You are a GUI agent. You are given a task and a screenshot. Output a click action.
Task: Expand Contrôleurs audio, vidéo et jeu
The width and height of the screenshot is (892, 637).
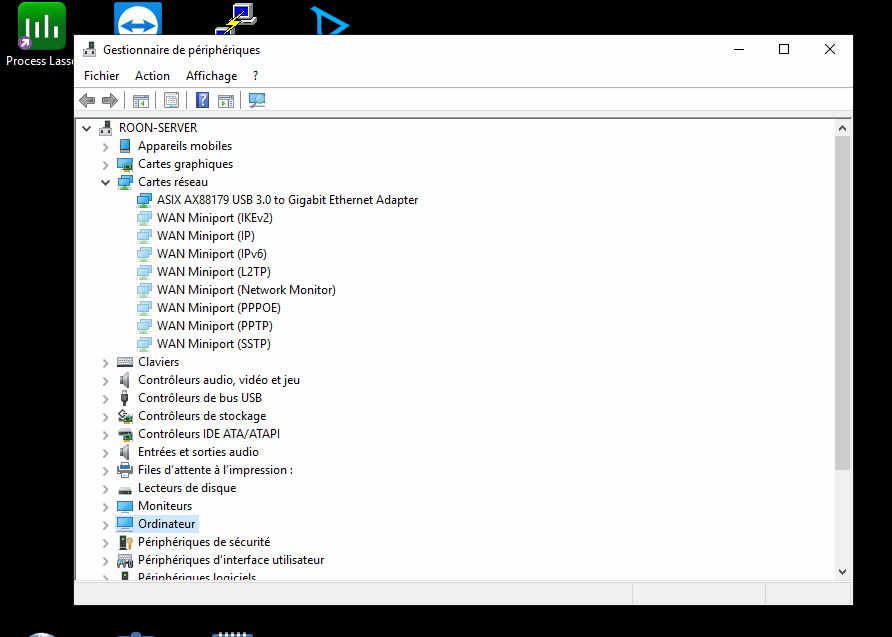(x=105, y=380)
